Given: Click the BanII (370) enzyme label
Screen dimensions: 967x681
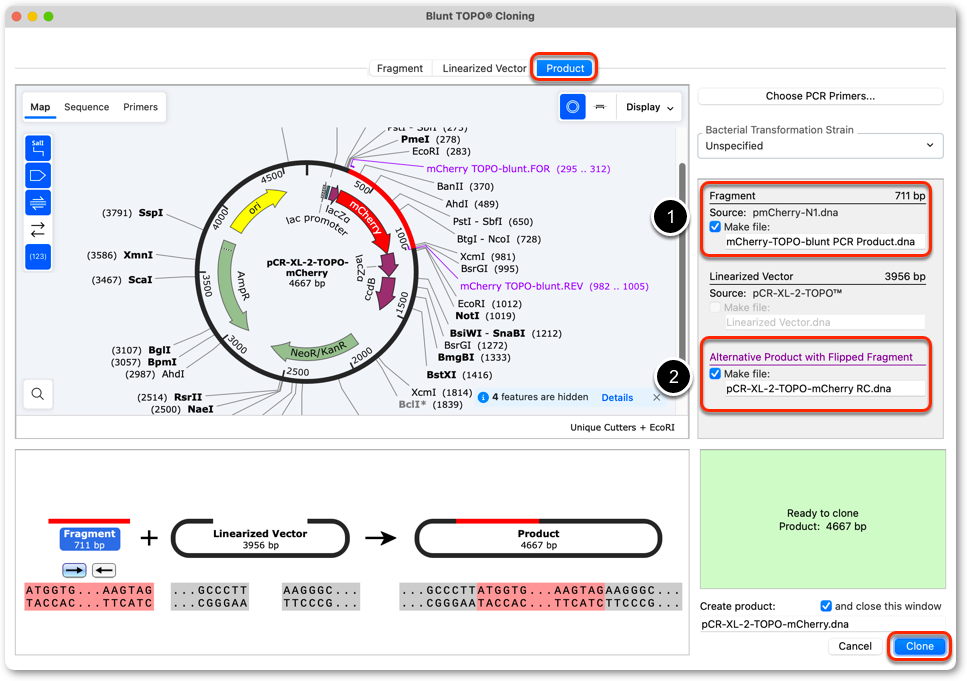Looking at the screenshot, I should pos(465,186).
